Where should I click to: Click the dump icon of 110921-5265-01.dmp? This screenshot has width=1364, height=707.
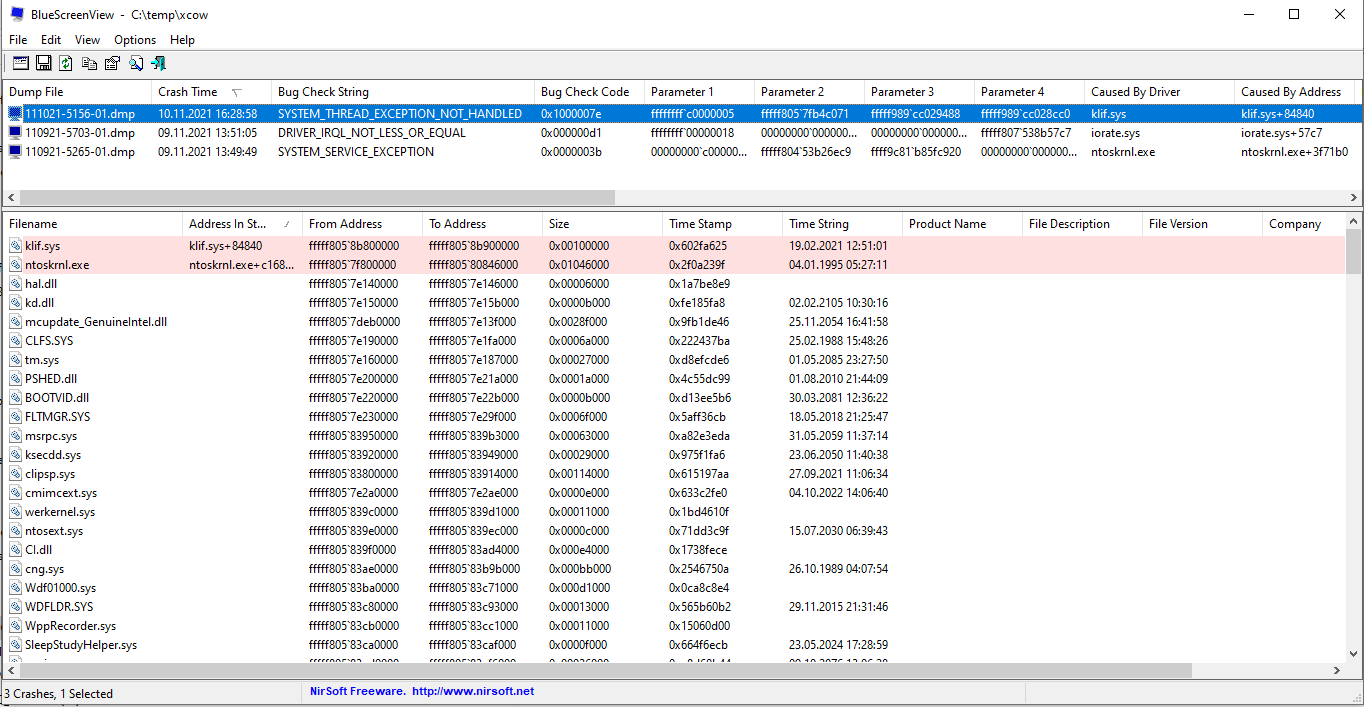click(15, 151)
